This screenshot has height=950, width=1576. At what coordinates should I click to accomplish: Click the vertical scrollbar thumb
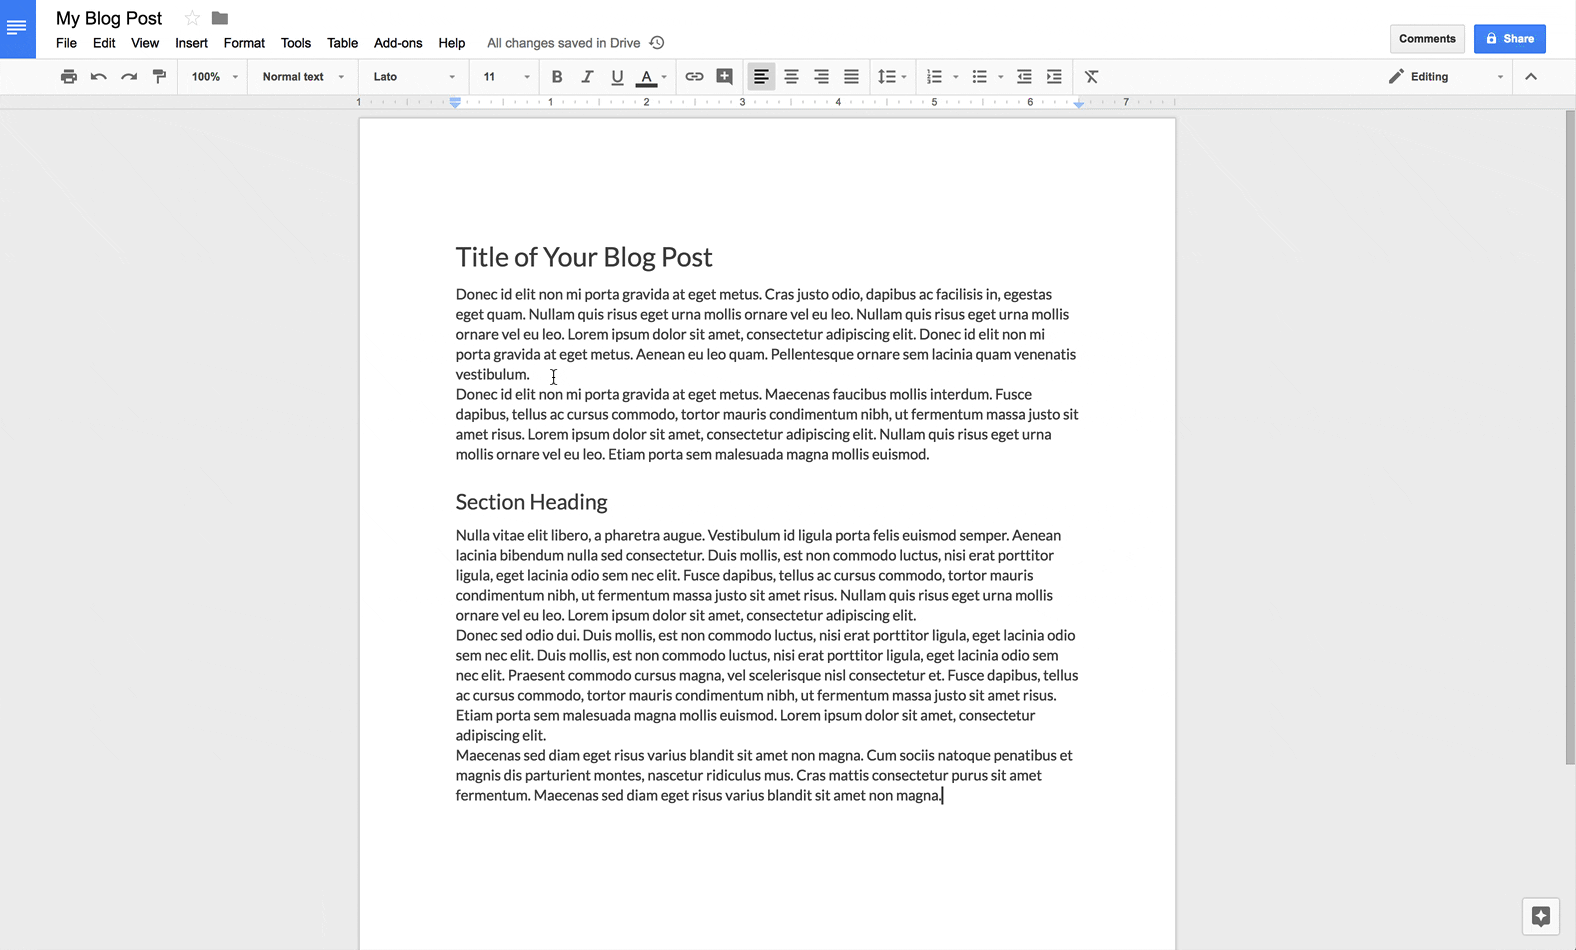[1570, 438]
